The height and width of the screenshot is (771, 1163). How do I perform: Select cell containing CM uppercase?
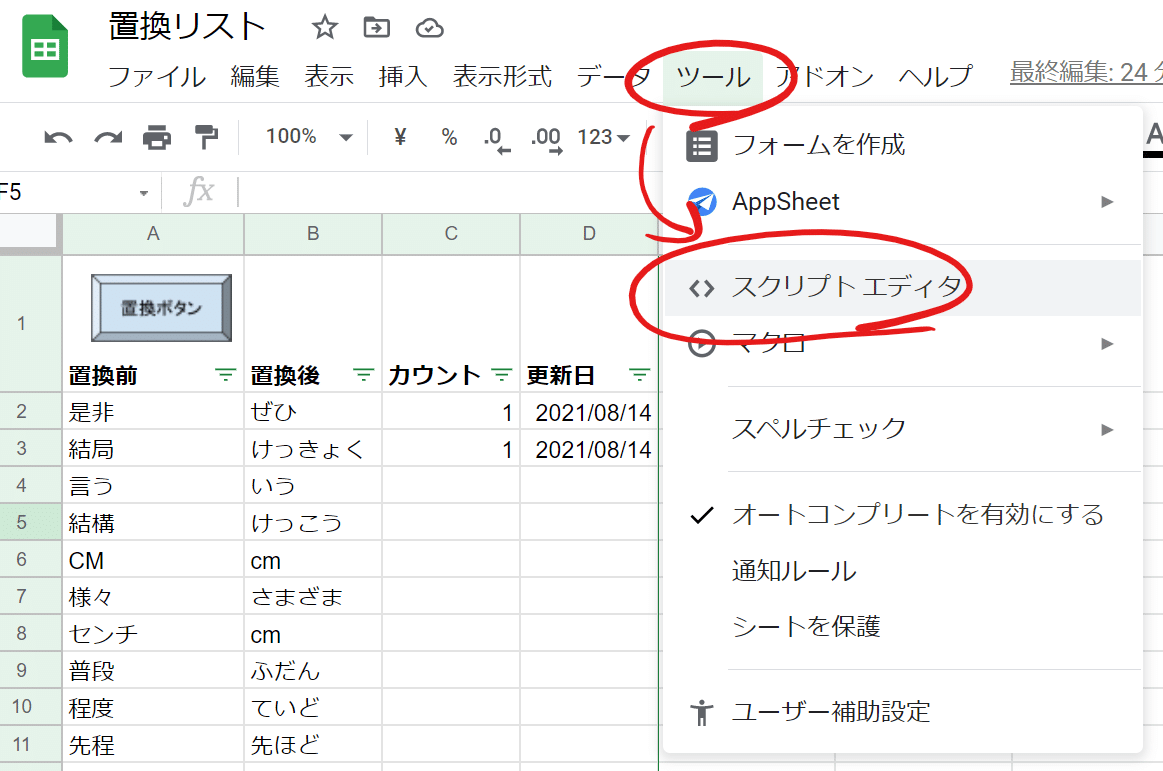click(x=153, y=560)
